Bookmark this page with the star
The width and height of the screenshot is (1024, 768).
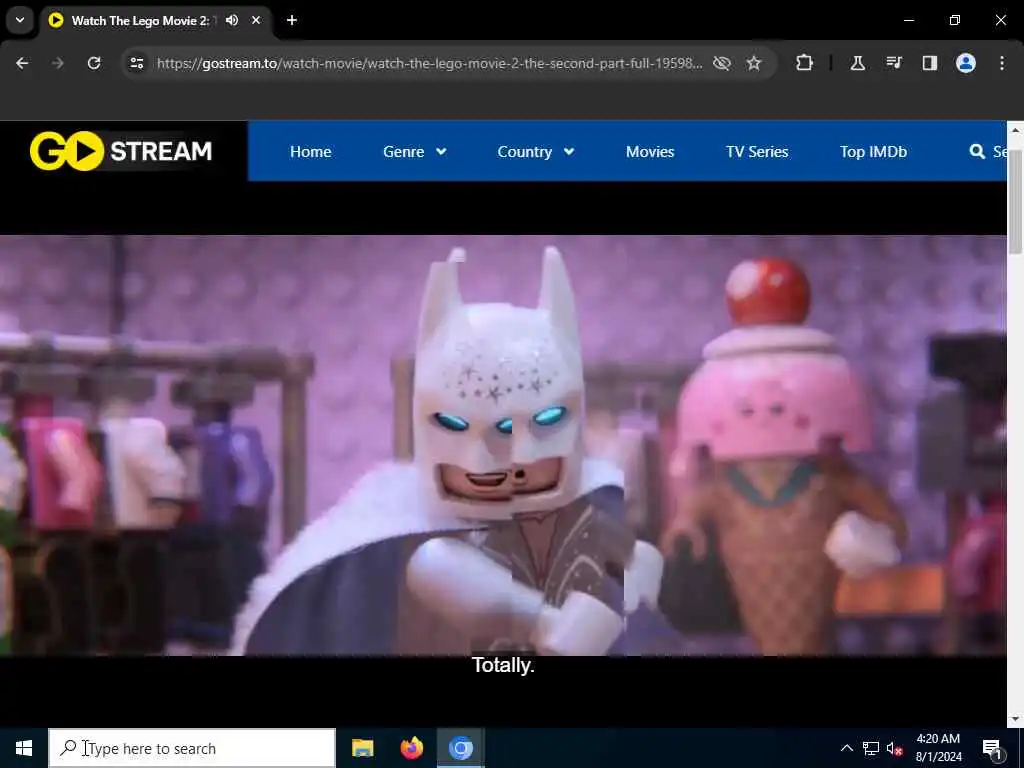click(x=754, y=63)
